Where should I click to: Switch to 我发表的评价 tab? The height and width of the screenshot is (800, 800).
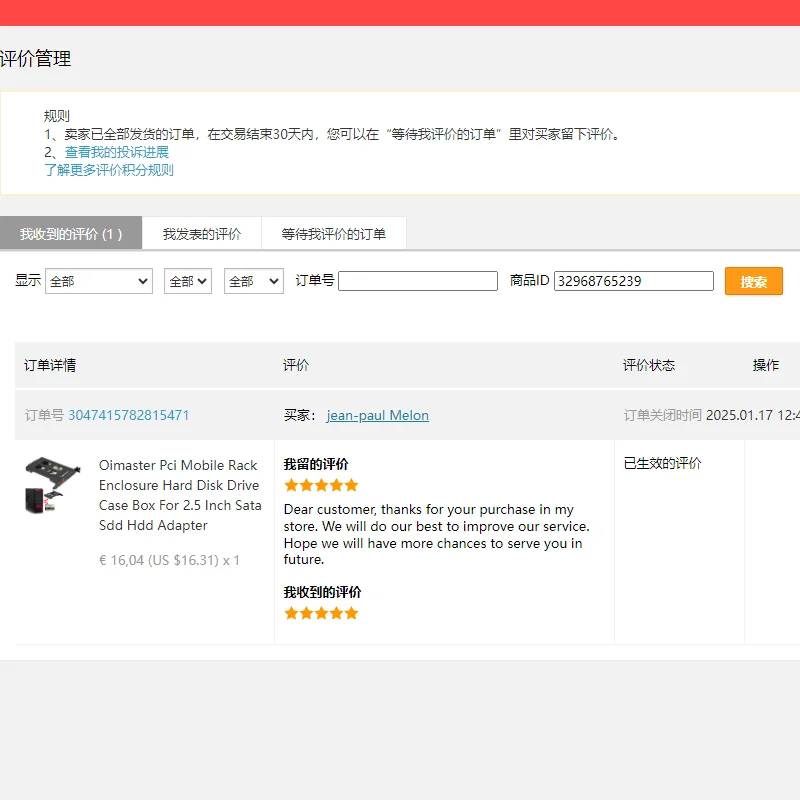coord(202,234)
